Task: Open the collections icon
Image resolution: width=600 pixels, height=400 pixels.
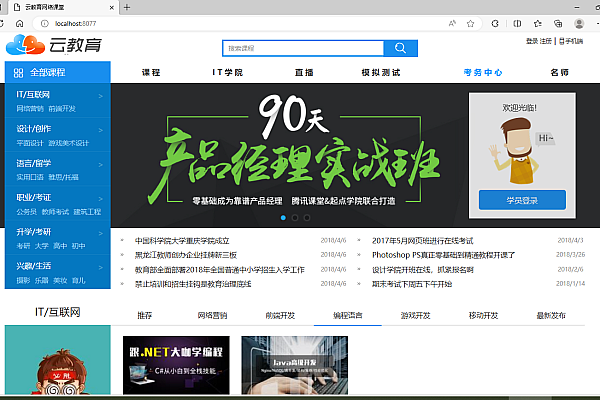Action: (x=558, y=23)
